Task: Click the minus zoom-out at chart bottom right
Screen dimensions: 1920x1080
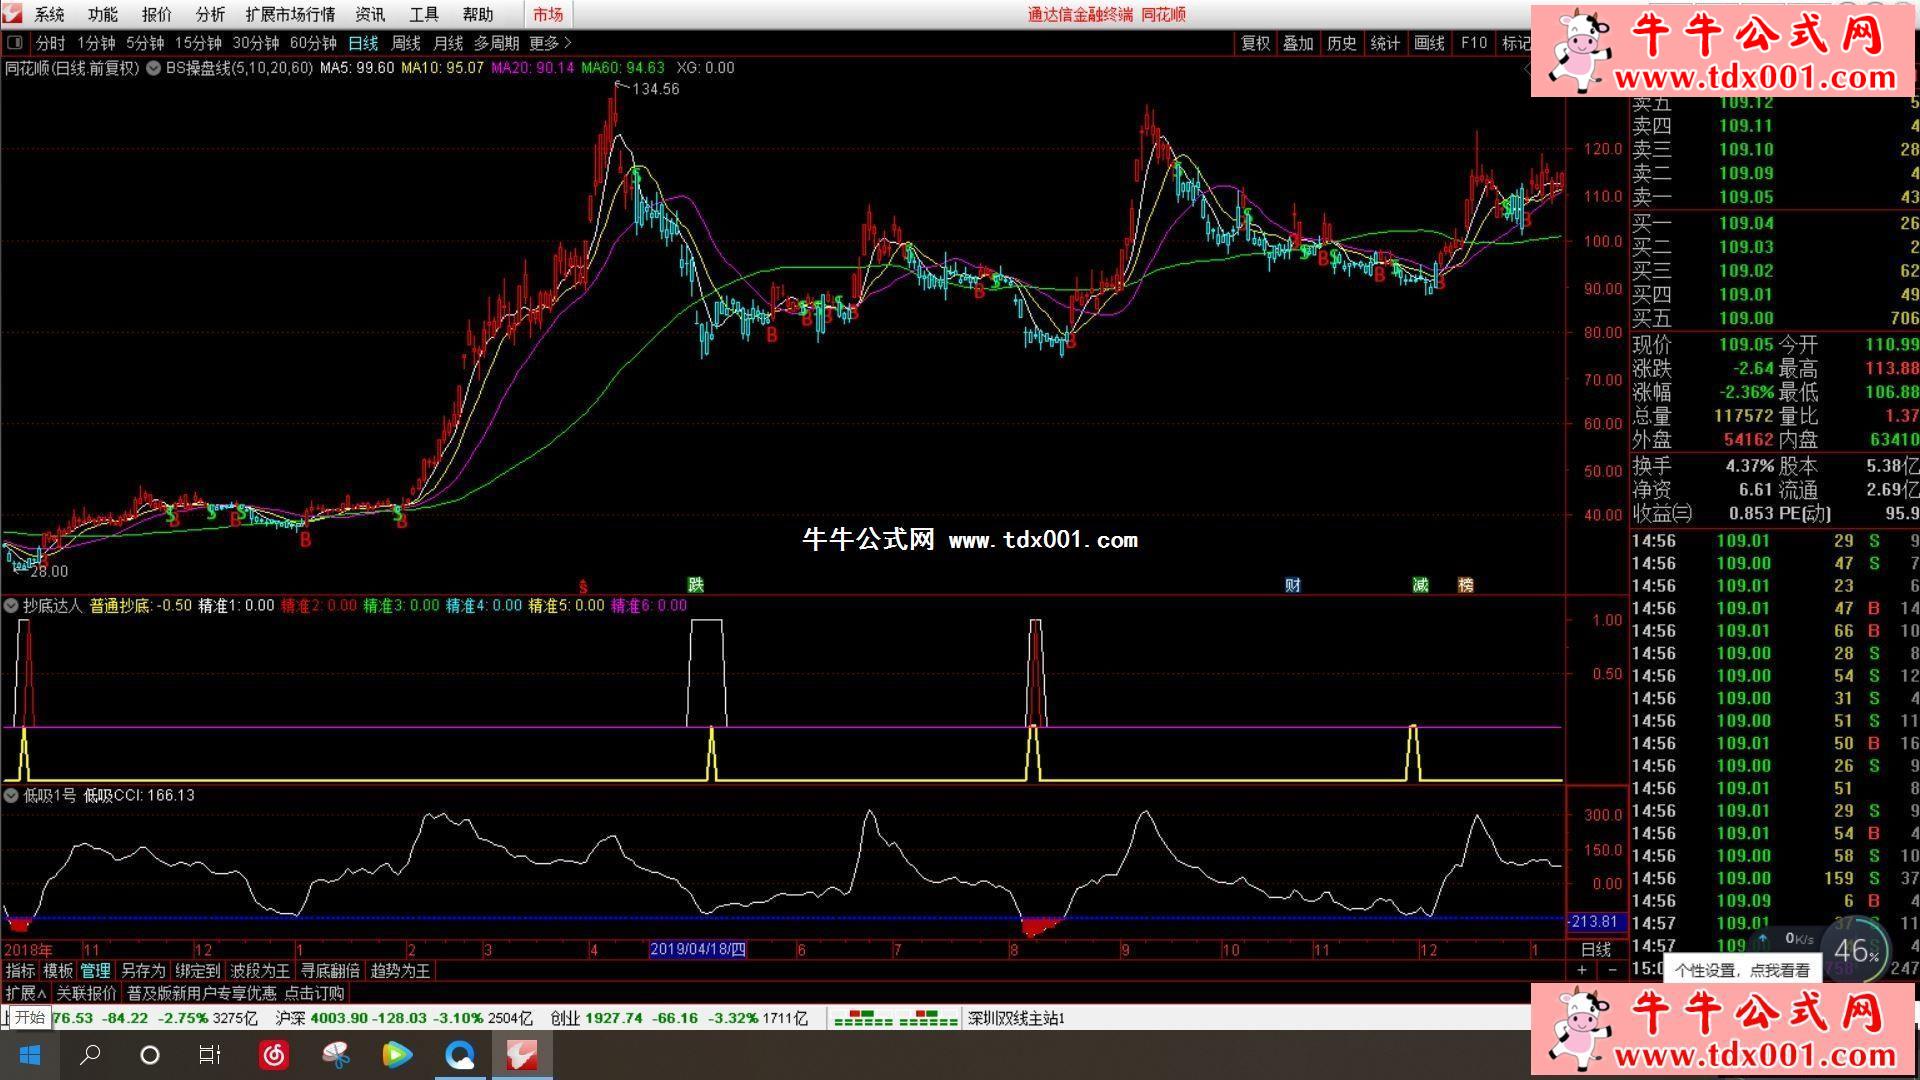Action: click(1611, 970)
